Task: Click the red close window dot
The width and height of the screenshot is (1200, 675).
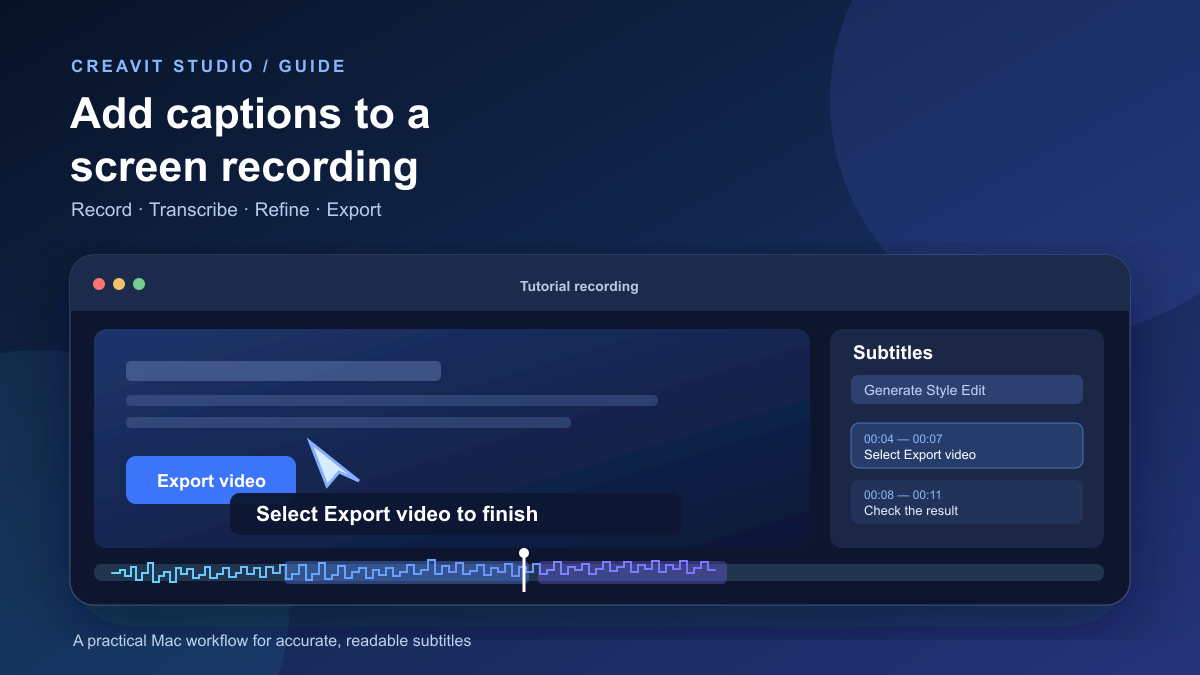Action: pos(99,284)
